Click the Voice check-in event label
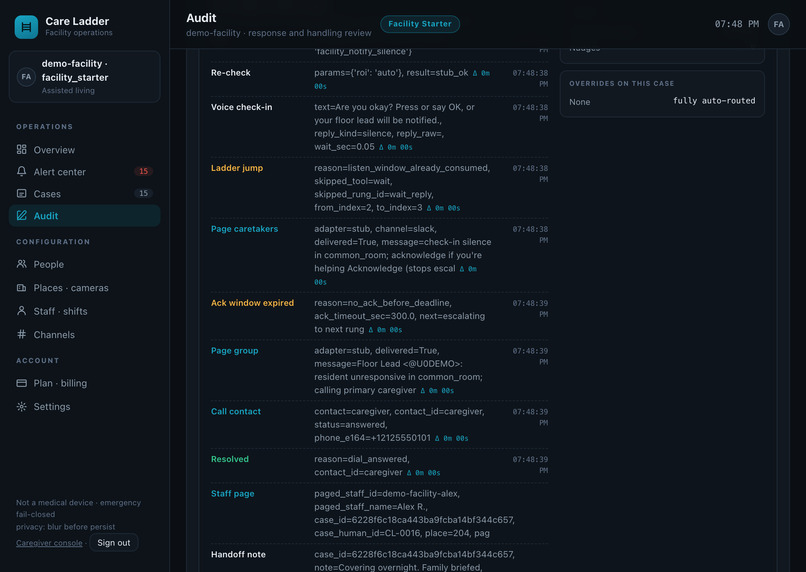The width and height of the screenshot is (806, 572). point(242,107)
